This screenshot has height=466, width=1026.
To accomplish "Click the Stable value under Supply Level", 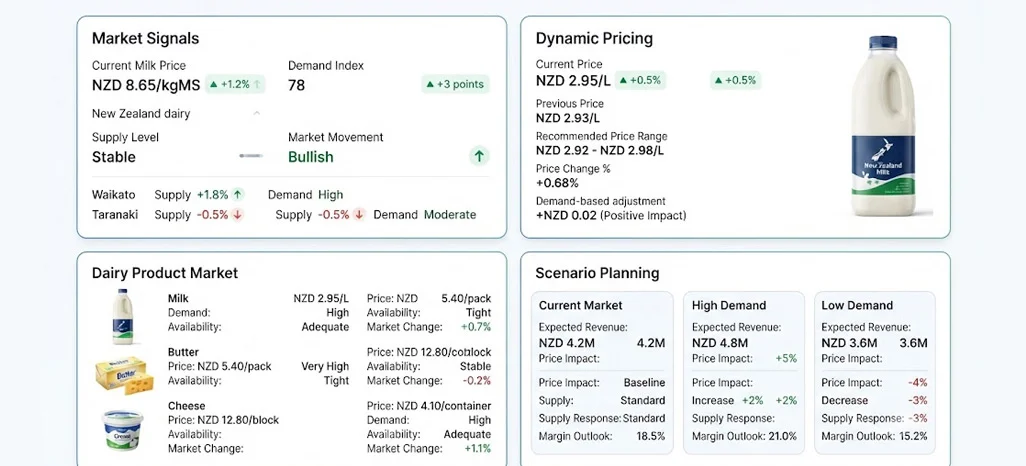I will tap(114, 157).
